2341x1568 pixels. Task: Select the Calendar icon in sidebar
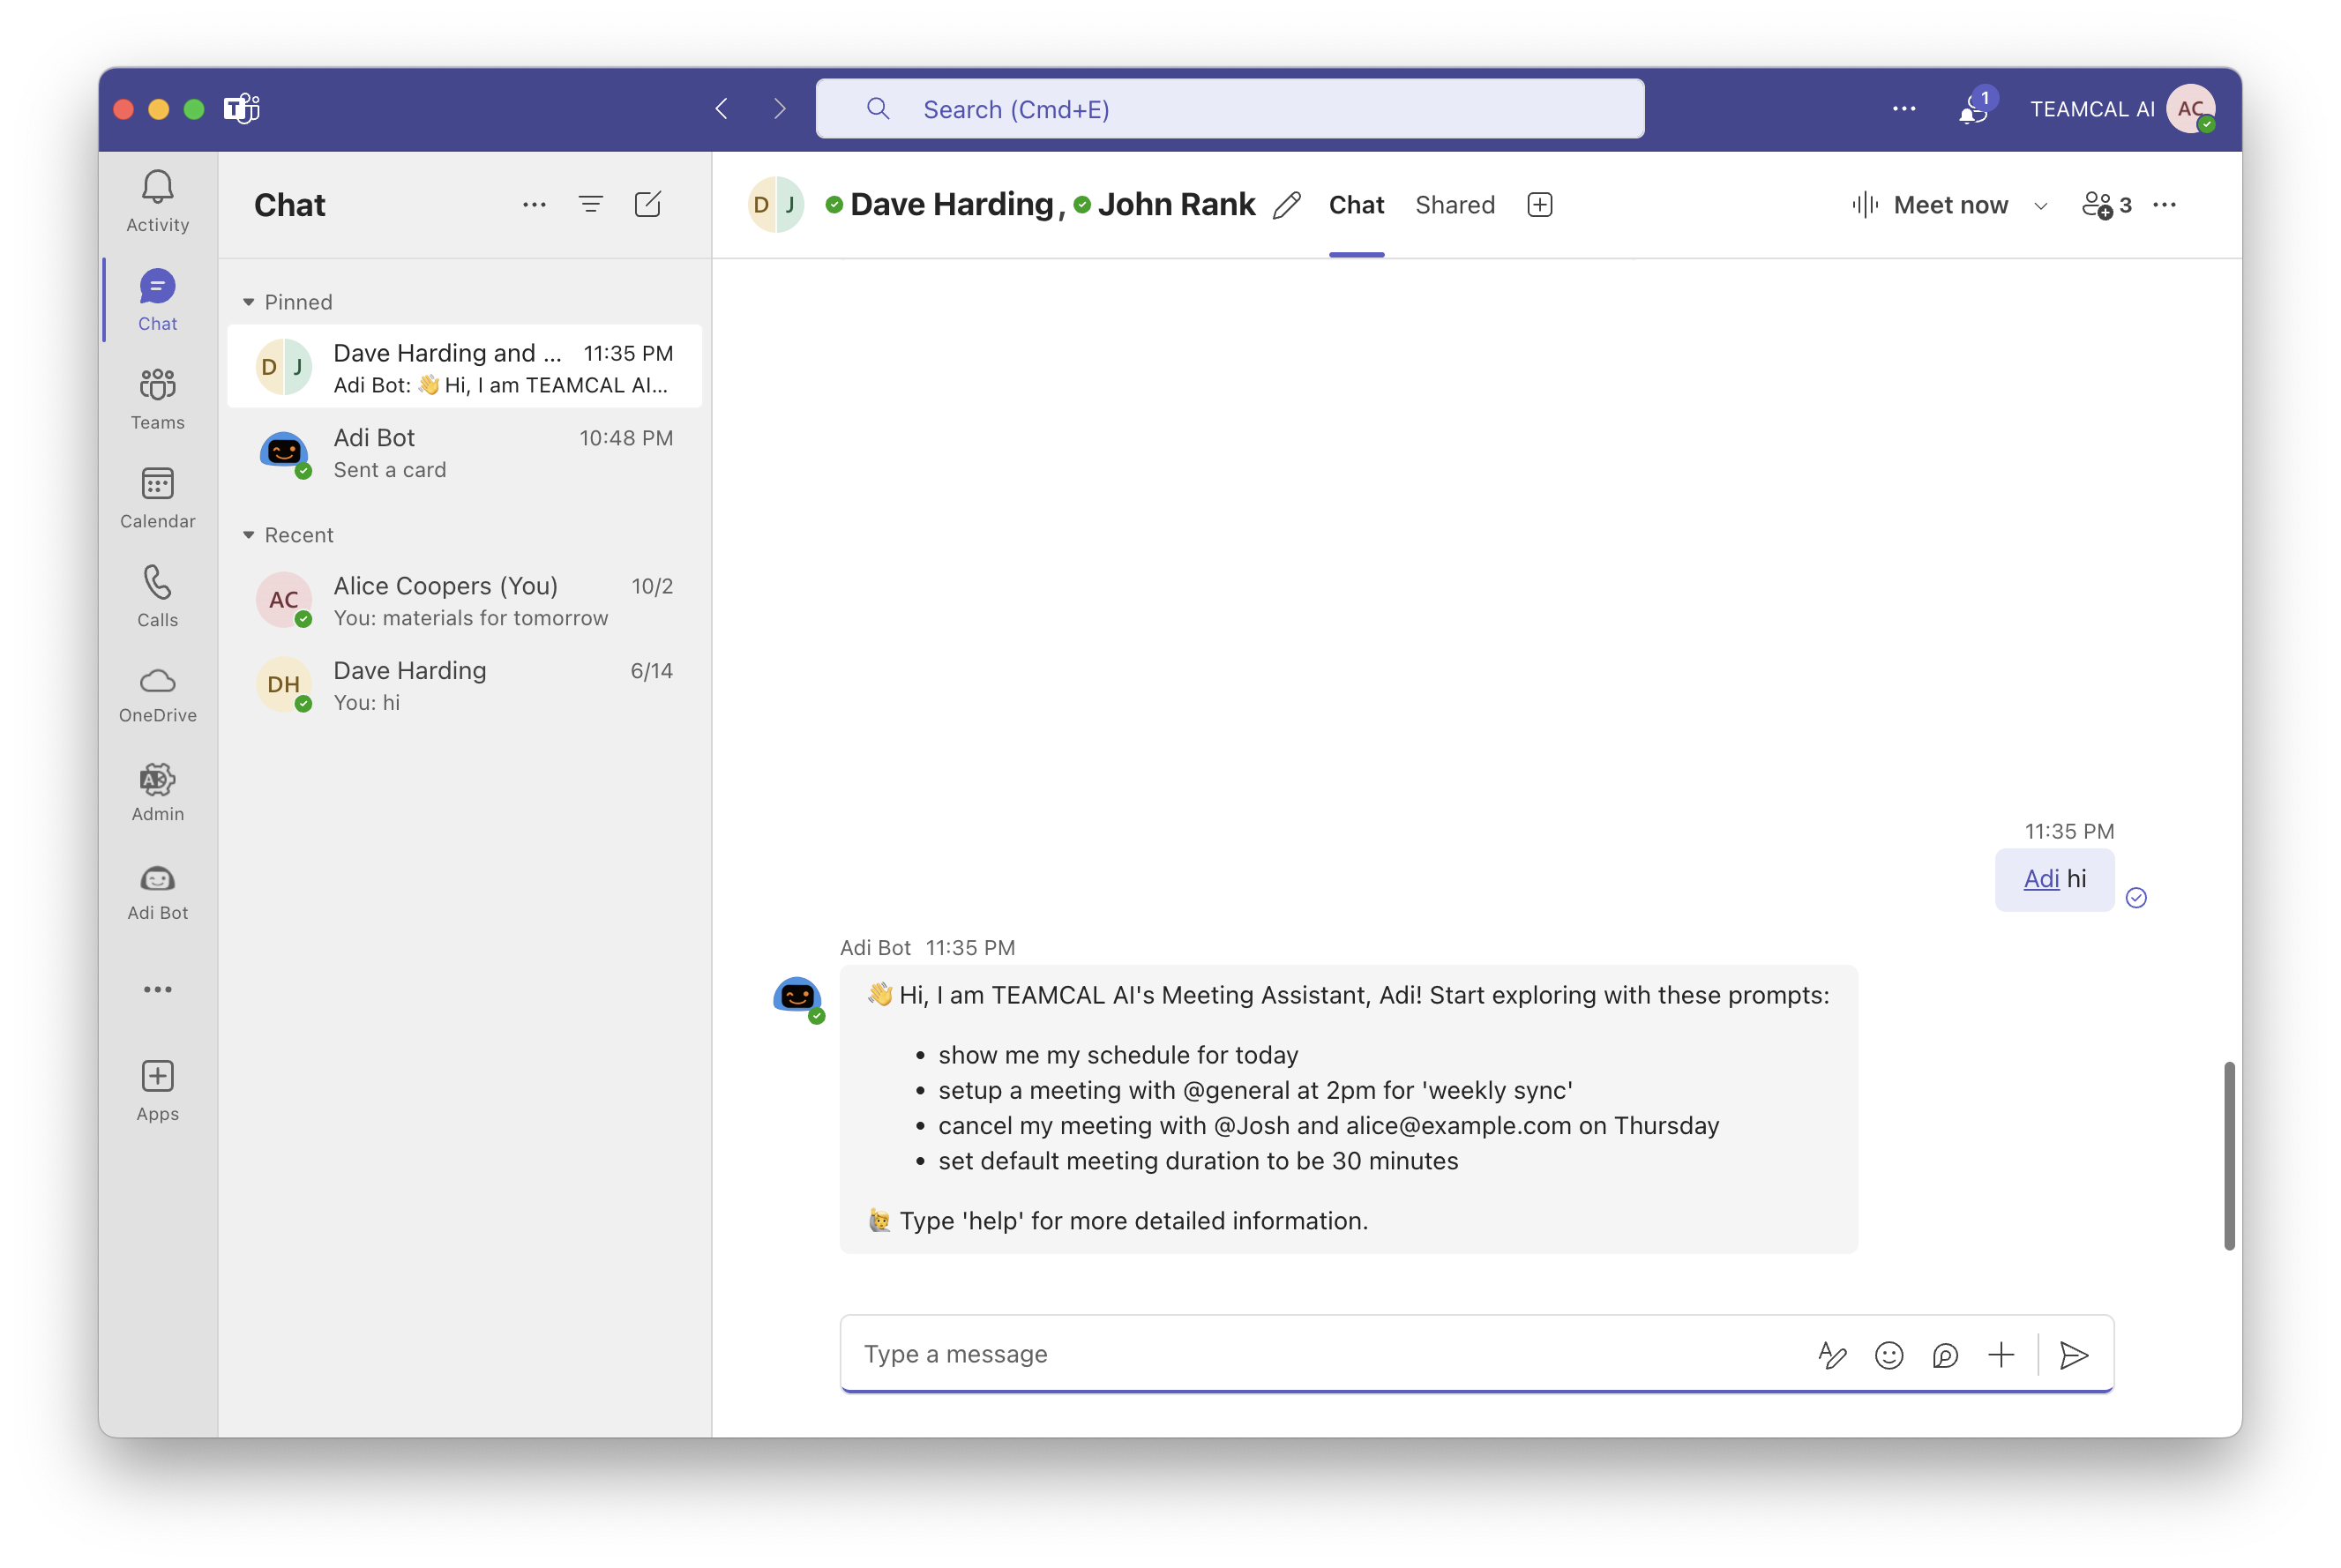(x=158, y=497)
